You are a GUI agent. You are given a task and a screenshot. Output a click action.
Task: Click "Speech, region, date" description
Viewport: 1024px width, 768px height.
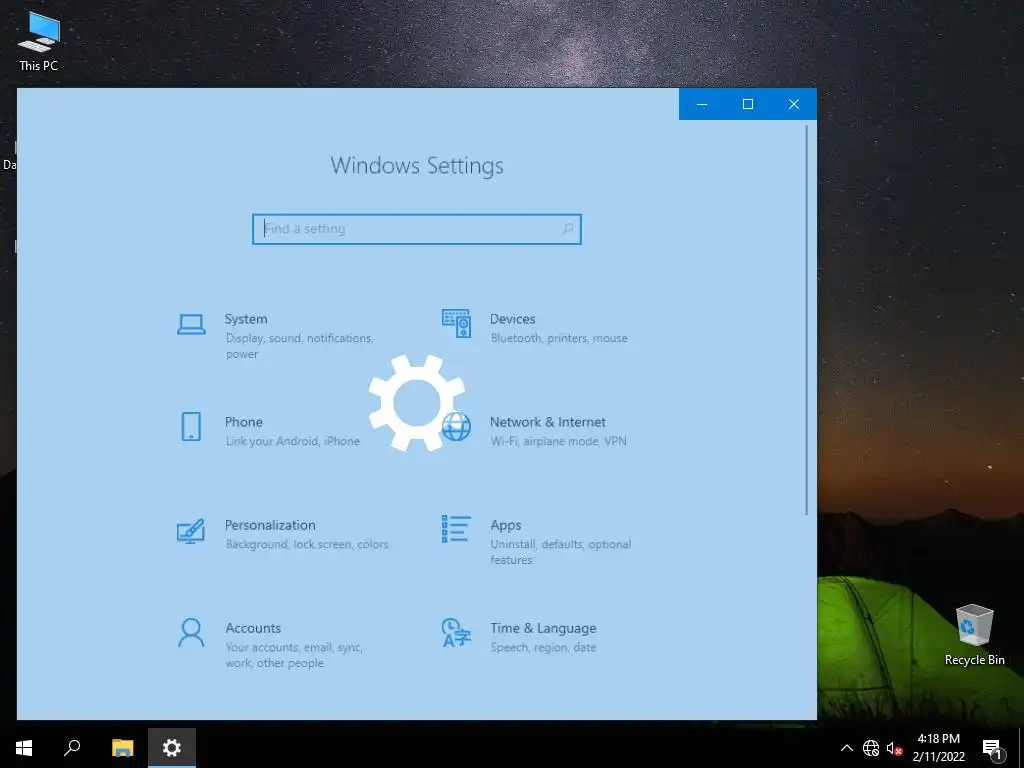pos(543,648)
